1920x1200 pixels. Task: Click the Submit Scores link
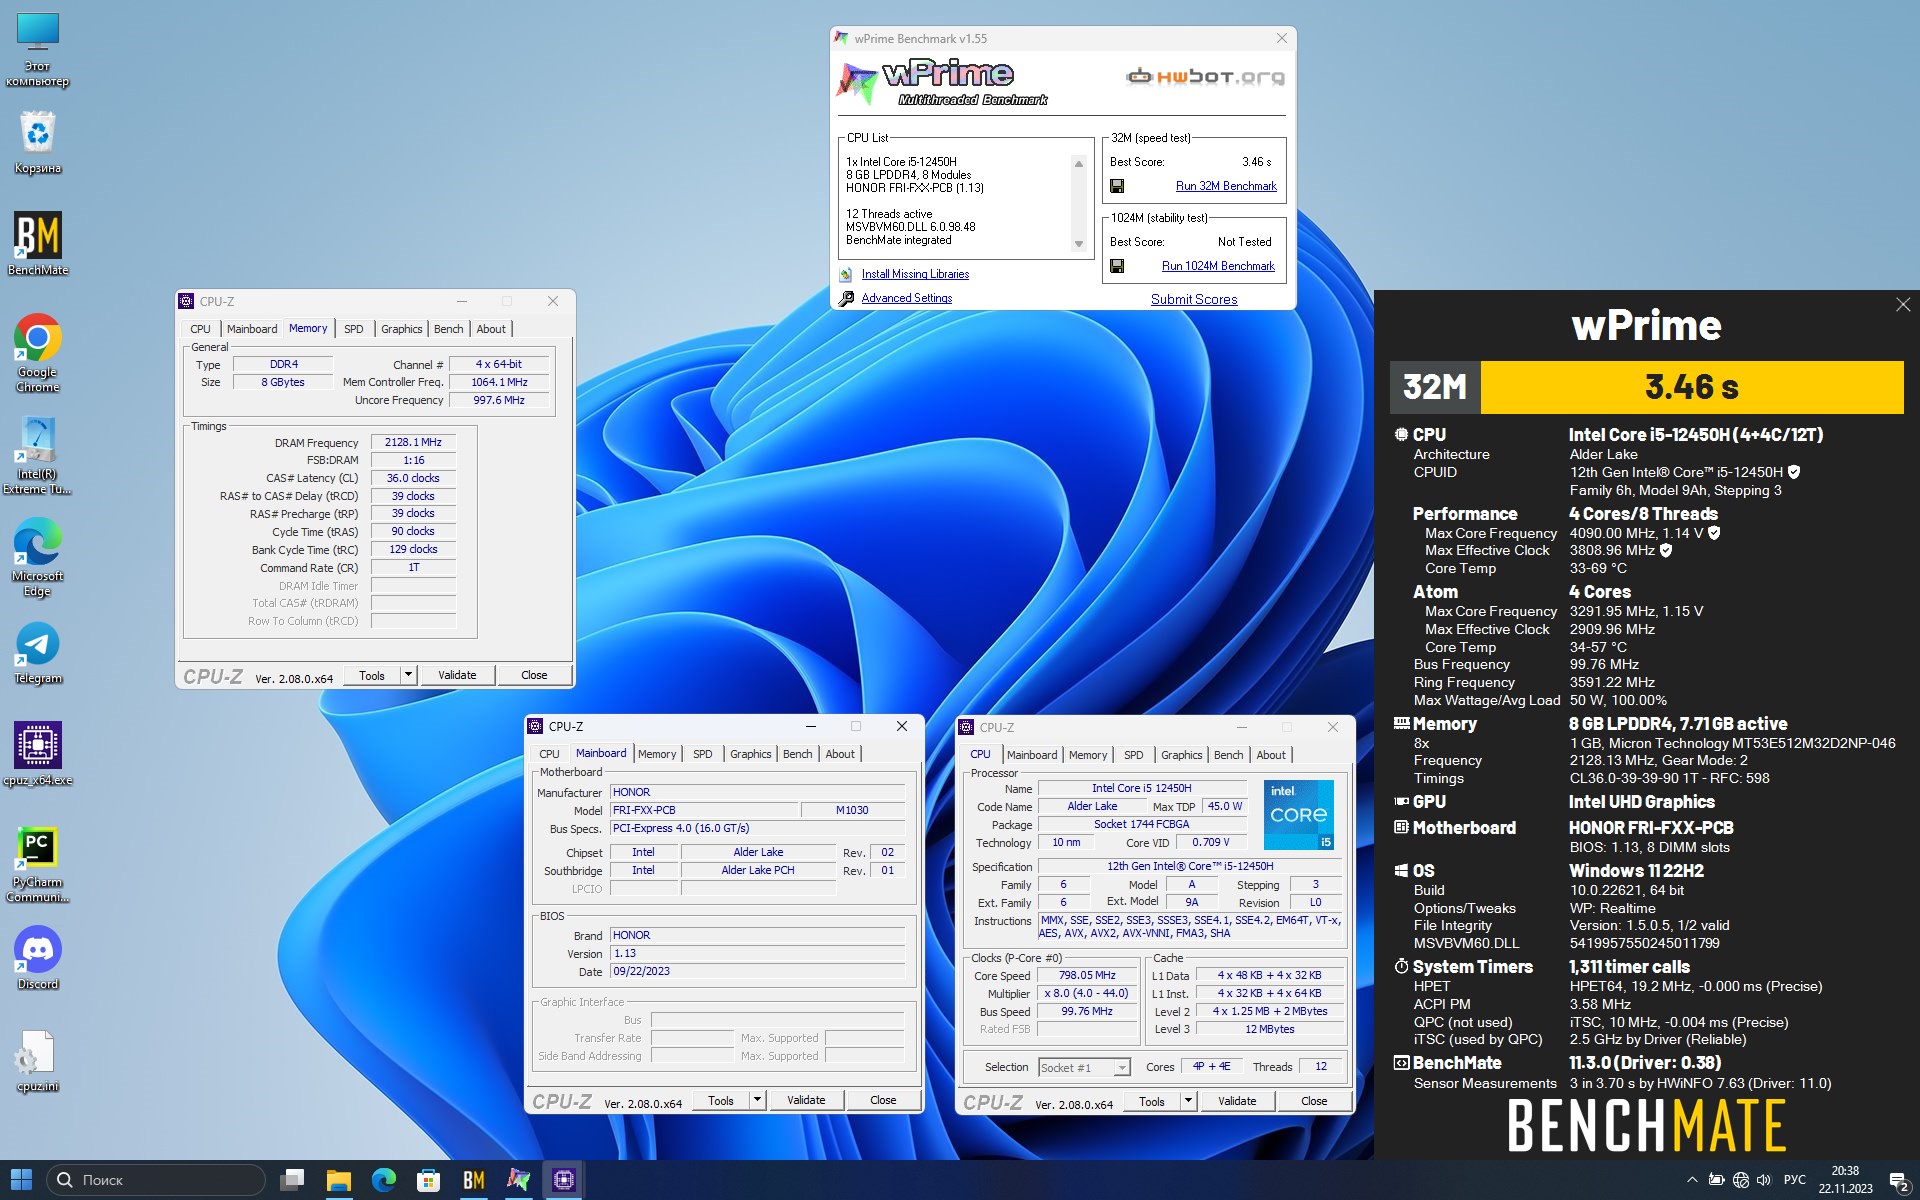pyautogui.click(x=1194, y=299)
